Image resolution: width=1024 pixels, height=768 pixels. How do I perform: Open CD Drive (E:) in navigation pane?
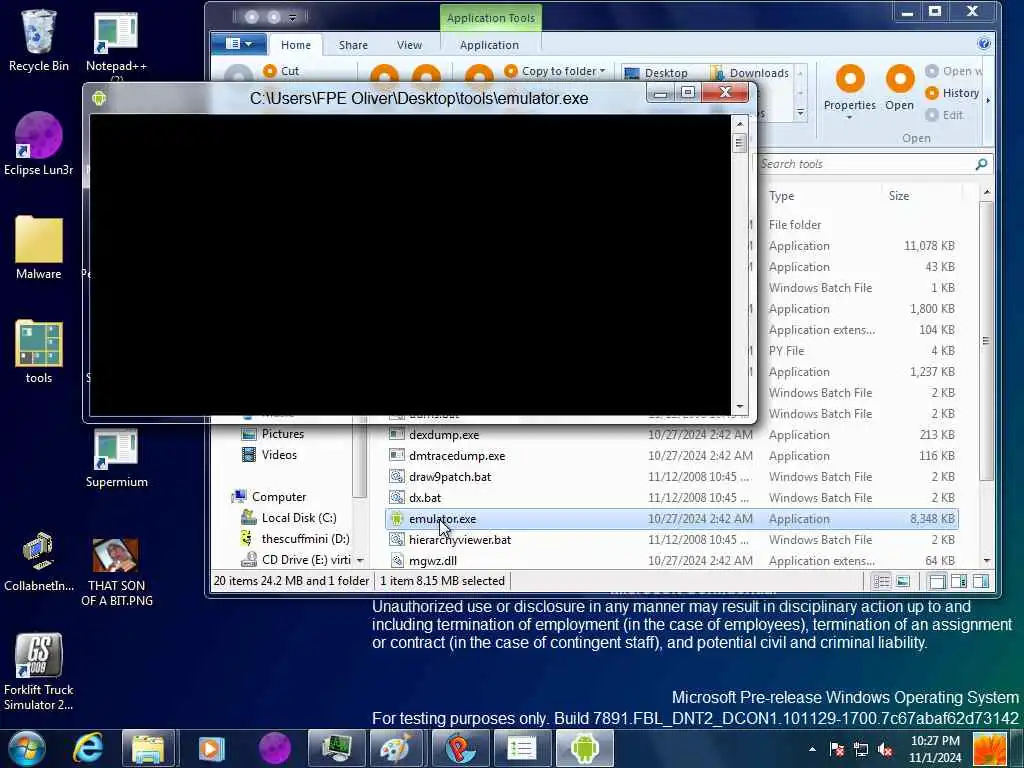tap(295, 560)
